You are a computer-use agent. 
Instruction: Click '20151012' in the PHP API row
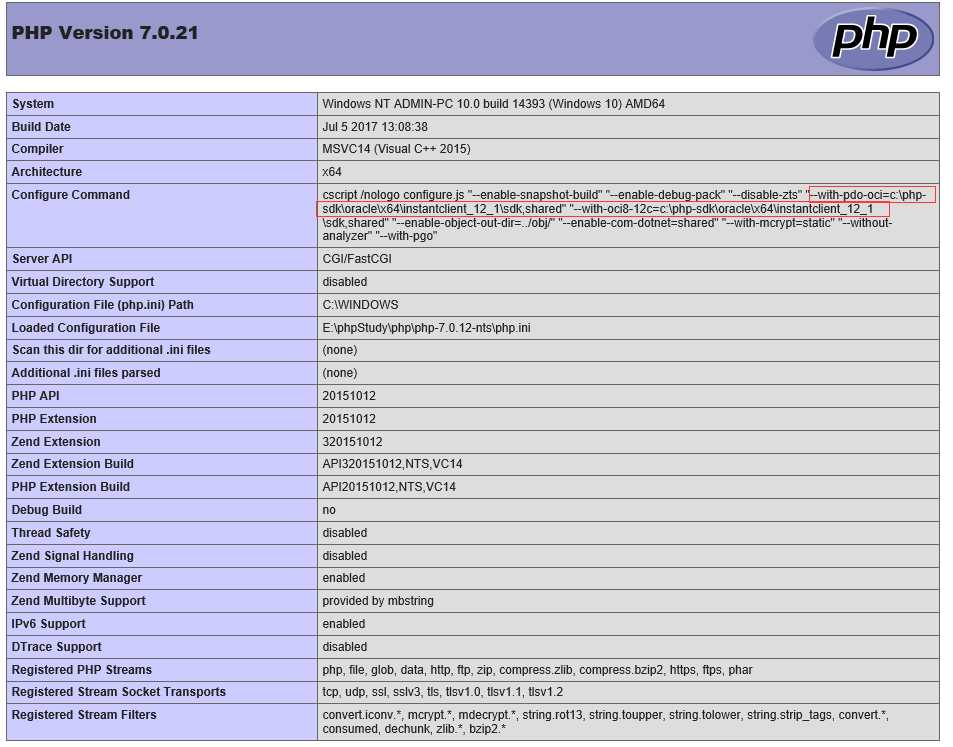(x=349, y=396)
